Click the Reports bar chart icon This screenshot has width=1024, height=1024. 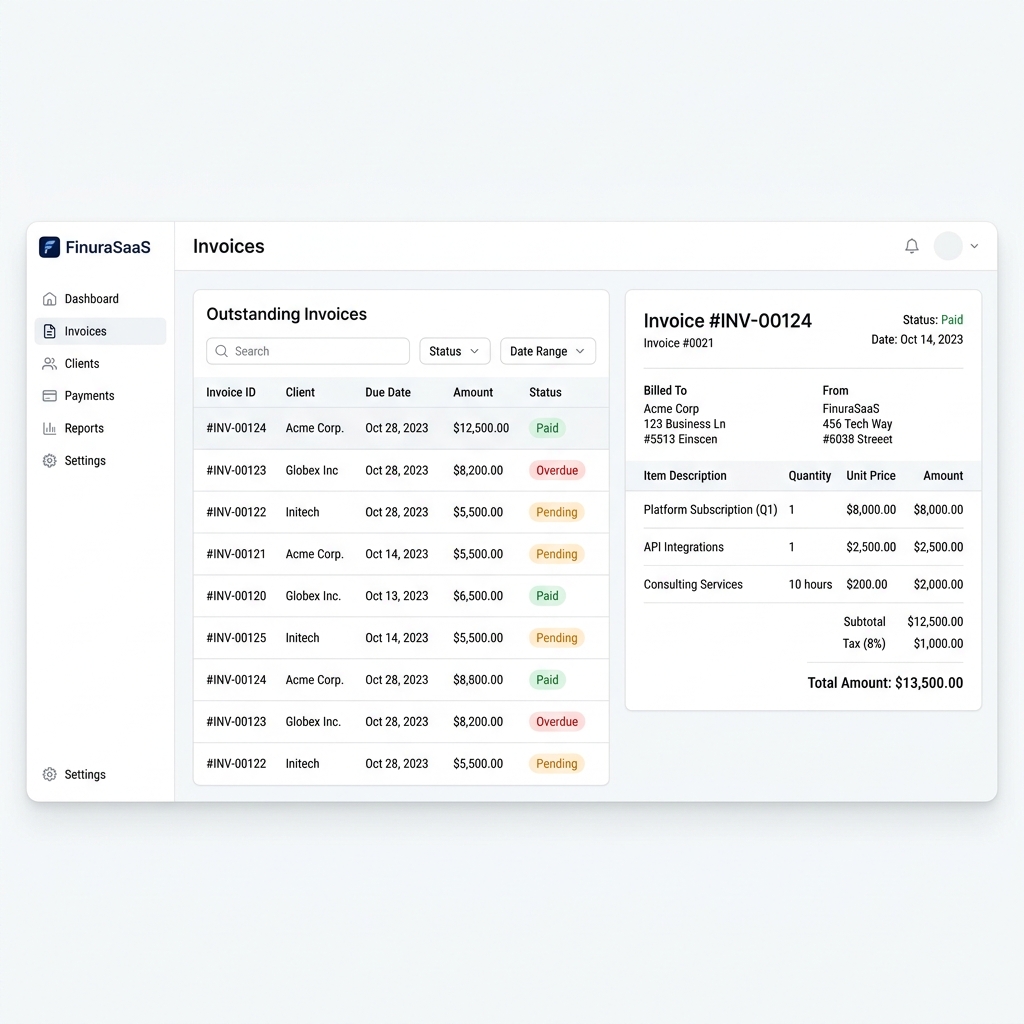(x=50, y=428)
